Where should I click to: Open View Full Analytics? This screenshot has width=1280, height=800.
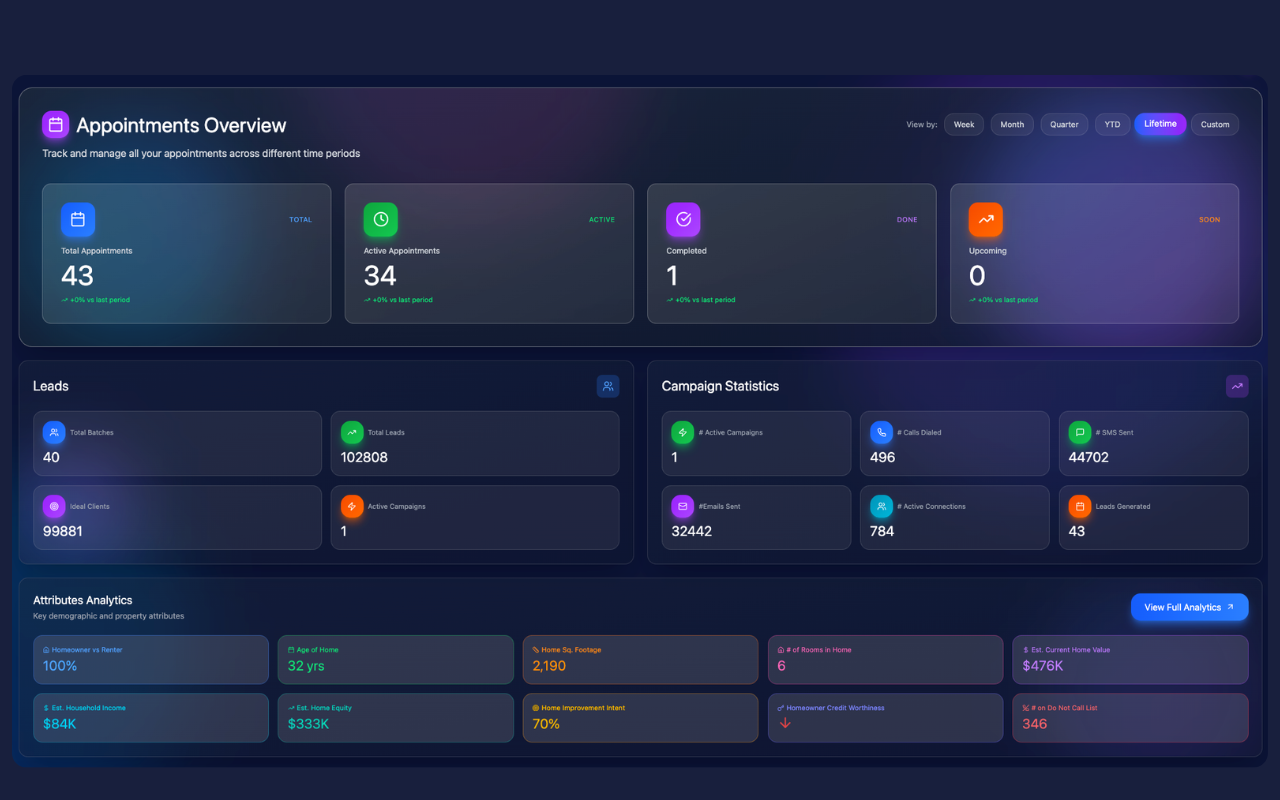[x=1190, y=607]
